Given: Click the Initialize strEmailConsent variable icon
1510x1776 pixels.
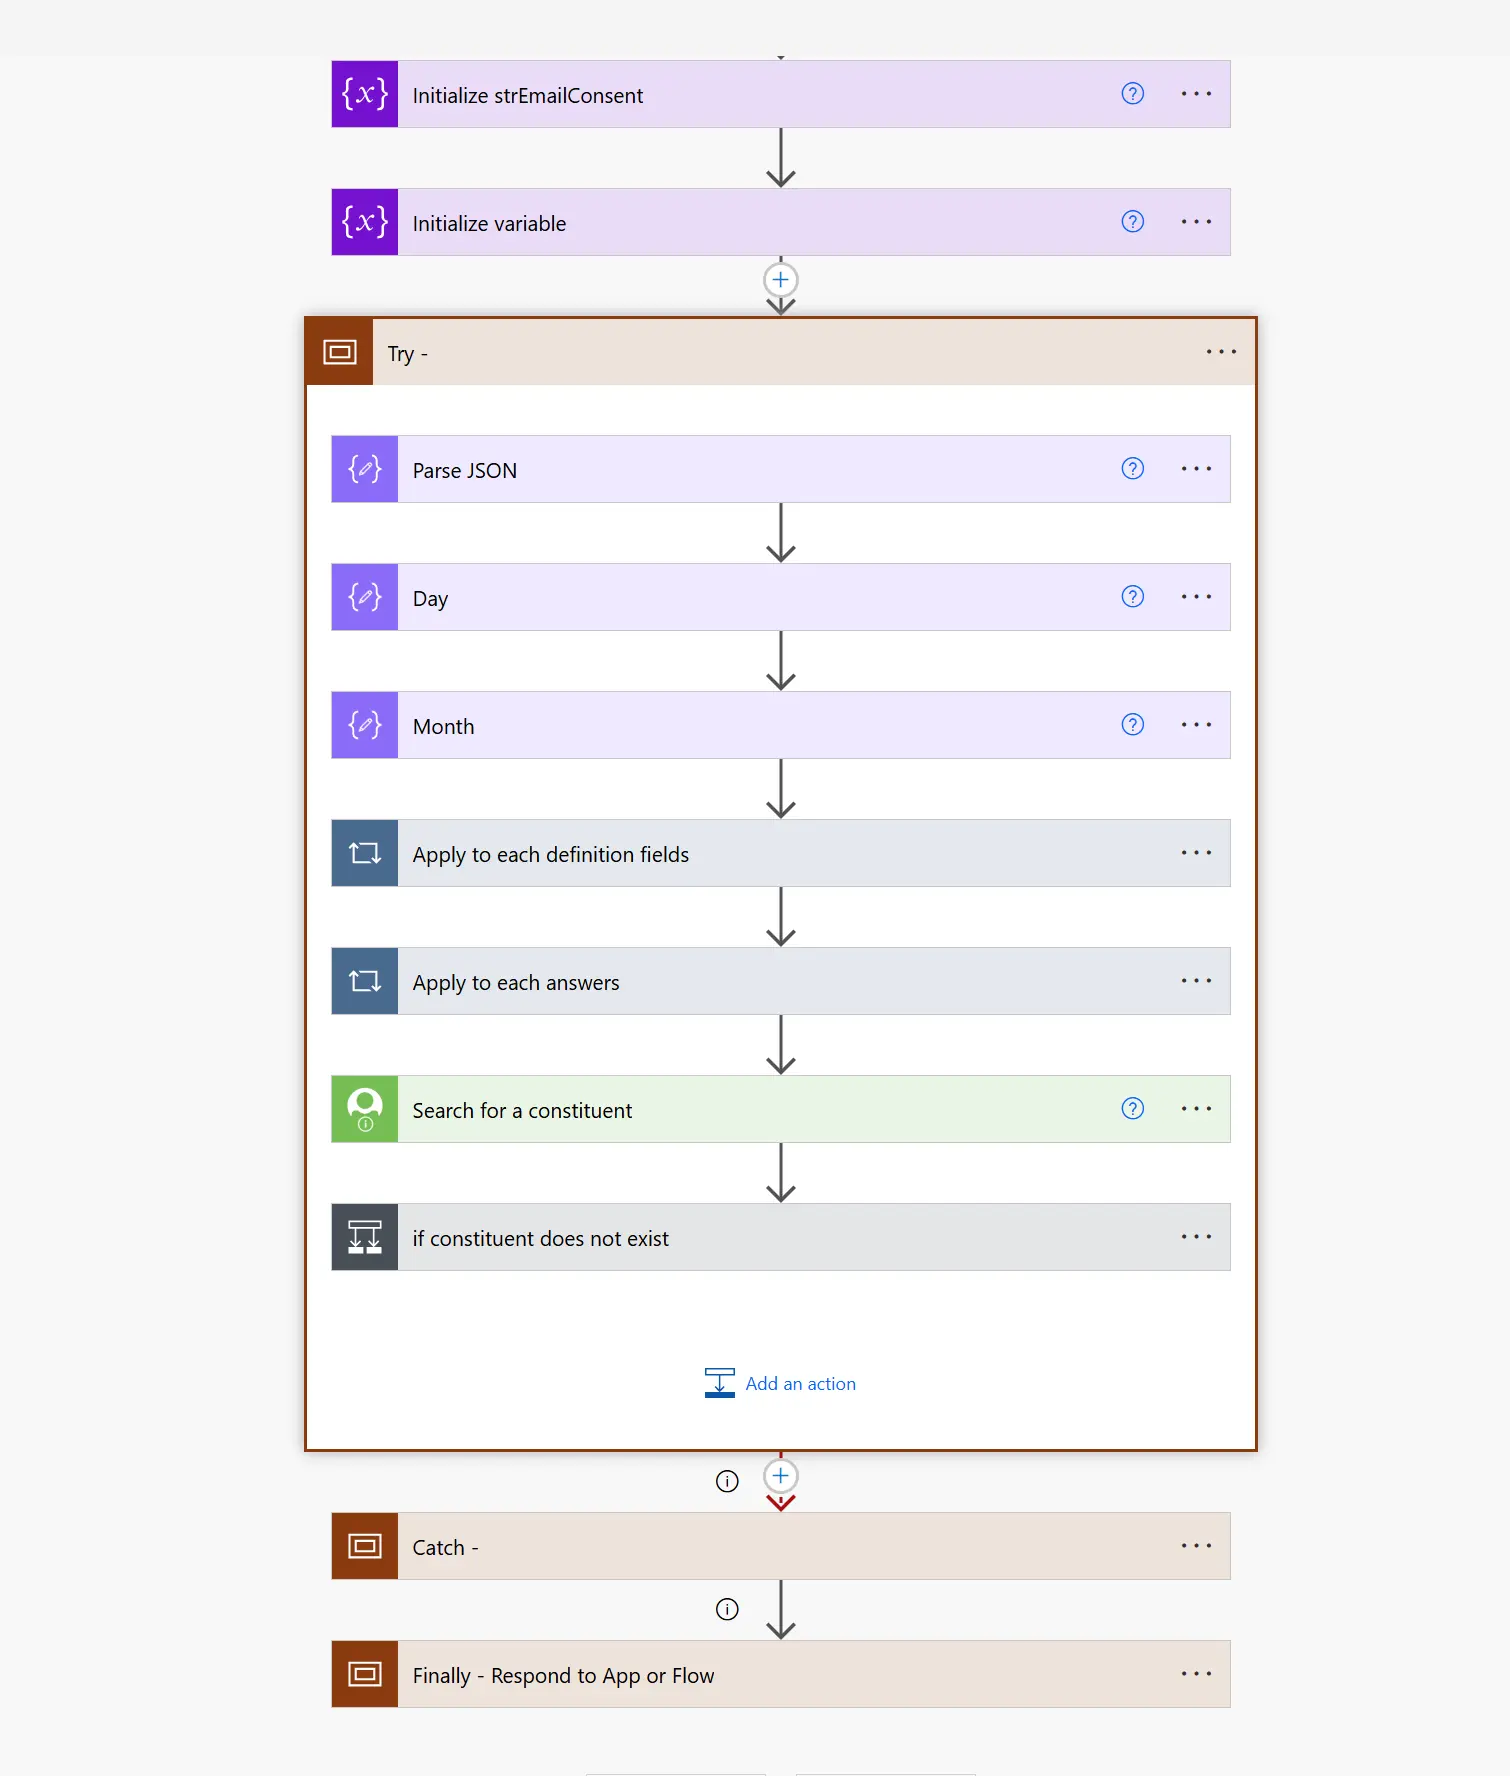Looking at the screenshot, I should click(365, 94).
